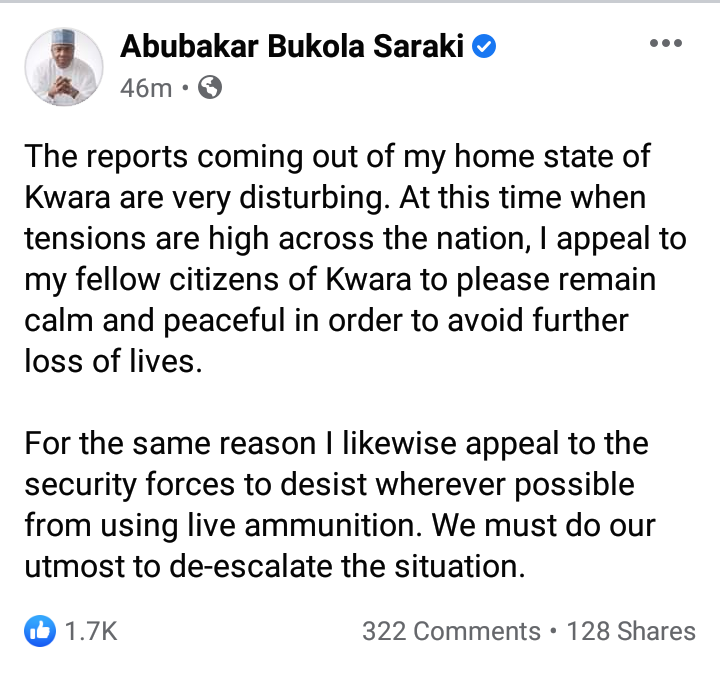Click the blue verified badge icon
Screen dimensions: 720x673
[x=485, y=46]
